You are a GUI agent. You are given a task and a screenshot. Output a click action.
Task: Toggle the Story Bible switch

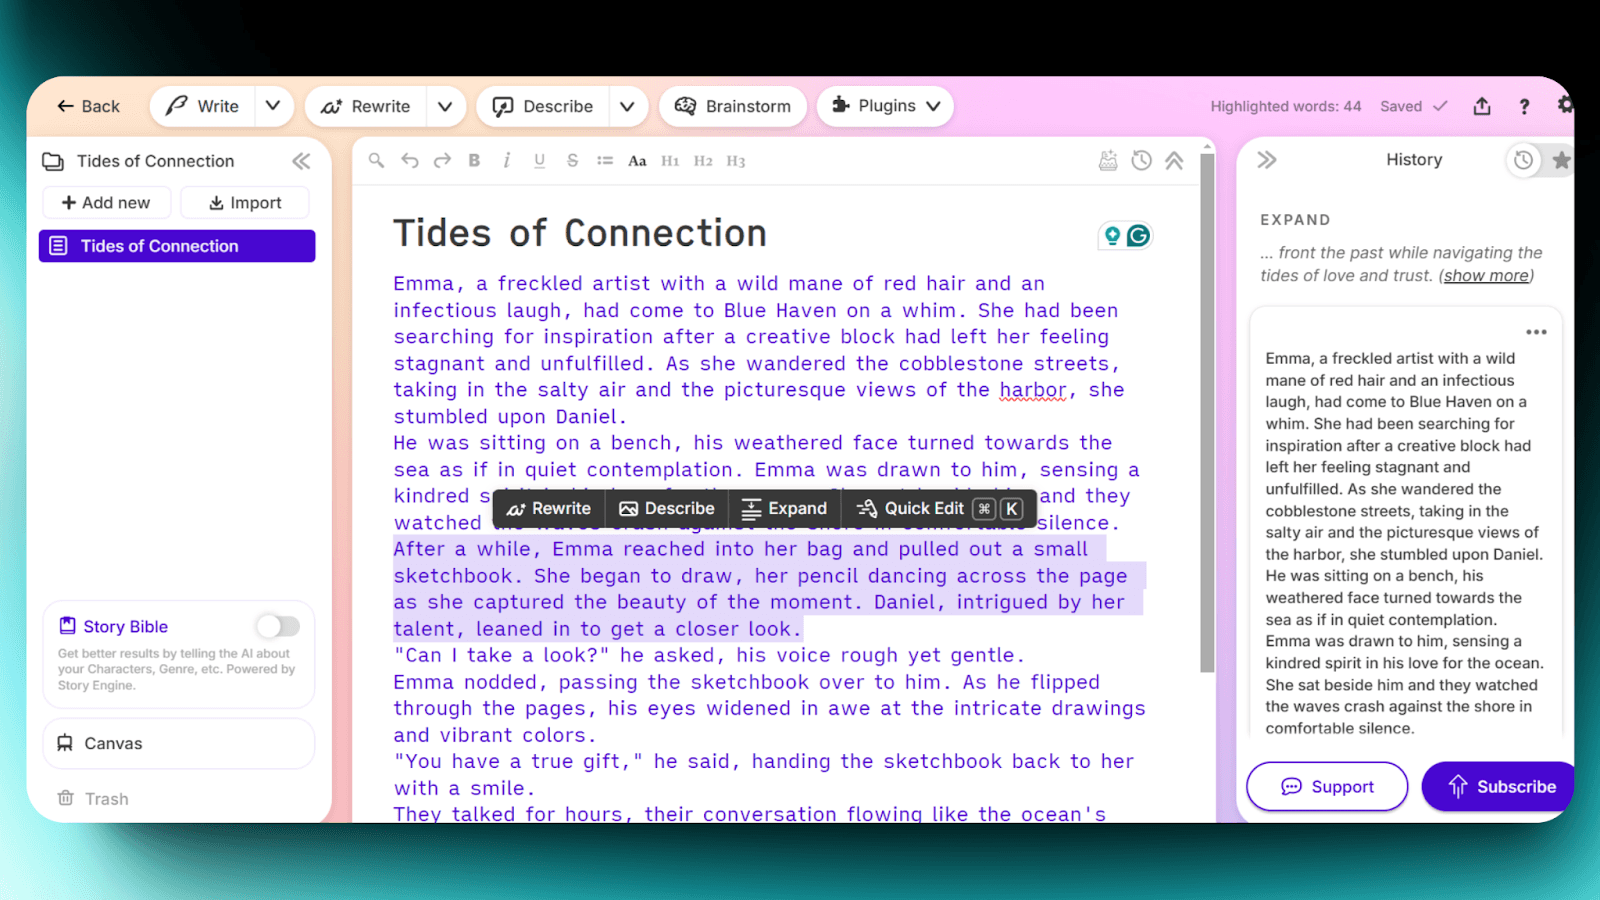[x=278, y=626]
